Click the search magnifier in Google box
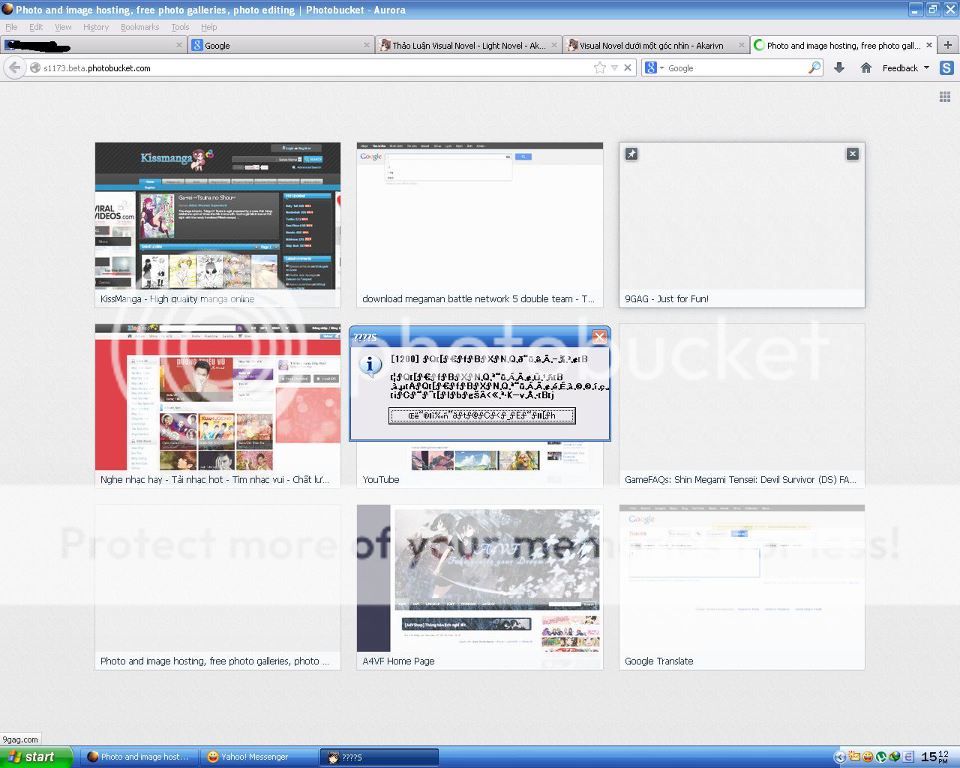 (814, 68)
